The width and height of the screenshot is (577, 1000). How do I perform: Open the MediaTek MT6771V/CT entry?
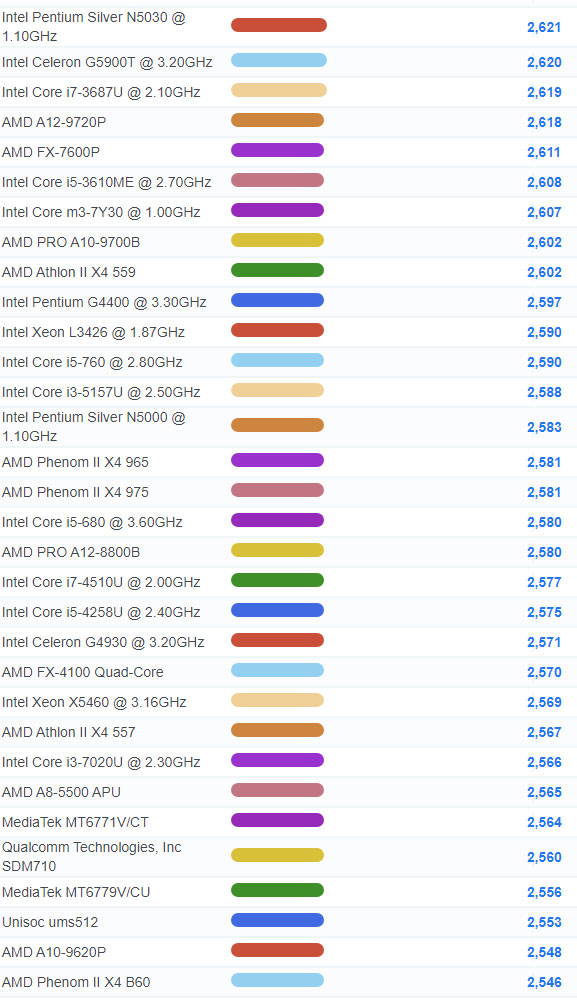[x=75, y=821]
